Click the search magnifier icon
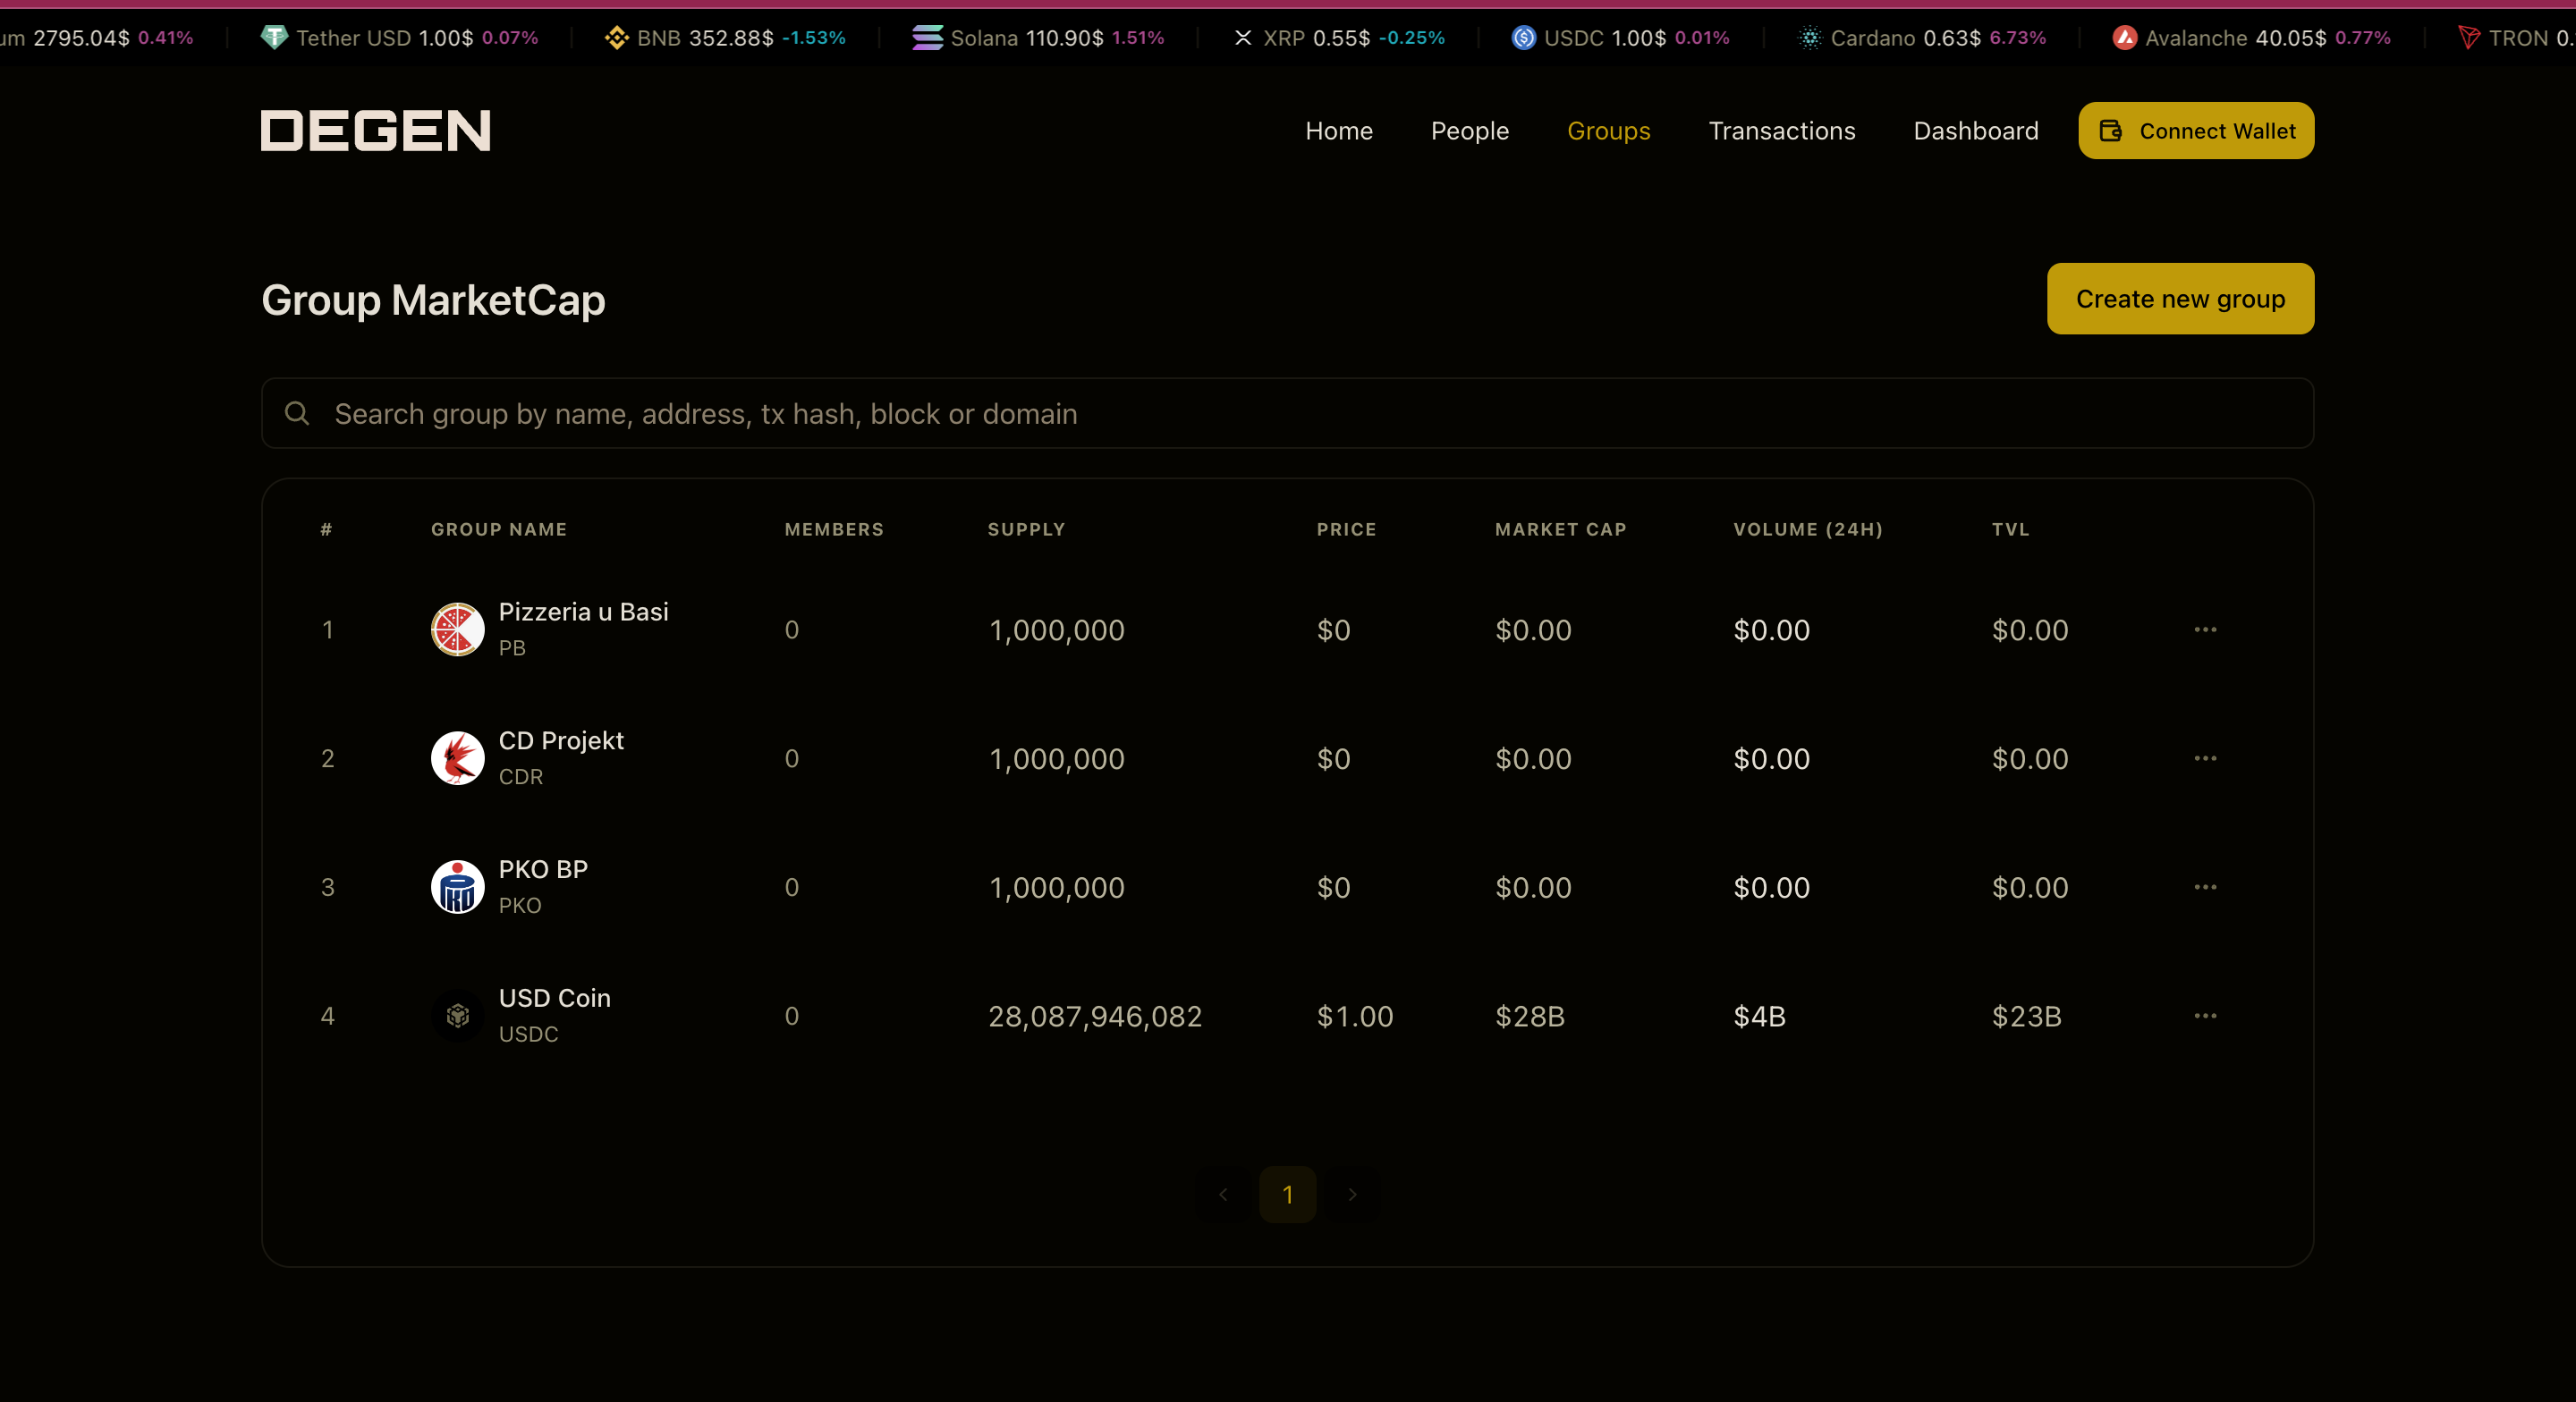The image size is (2576, 1402). coord(297,413)
